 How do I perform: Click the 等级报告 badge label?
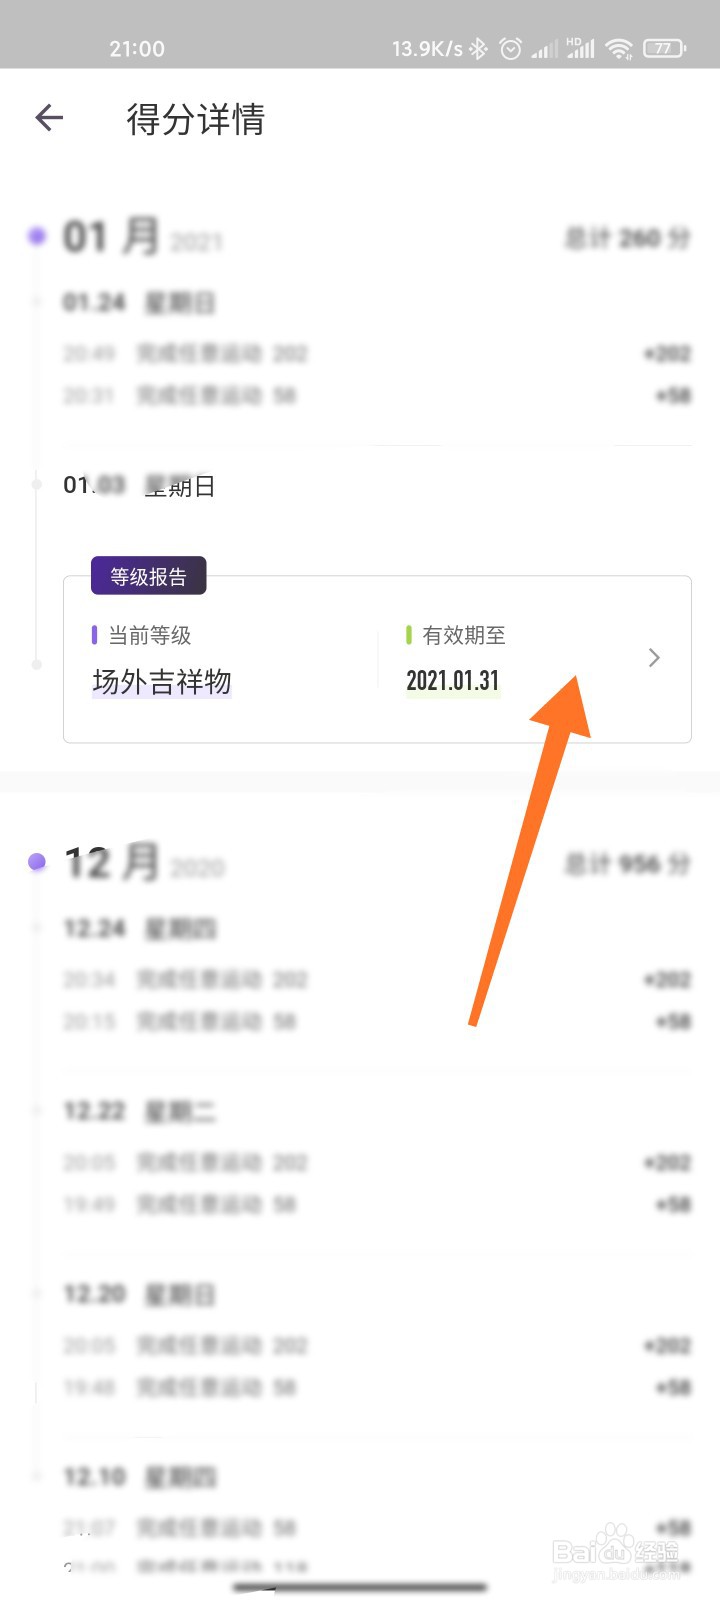148,576
